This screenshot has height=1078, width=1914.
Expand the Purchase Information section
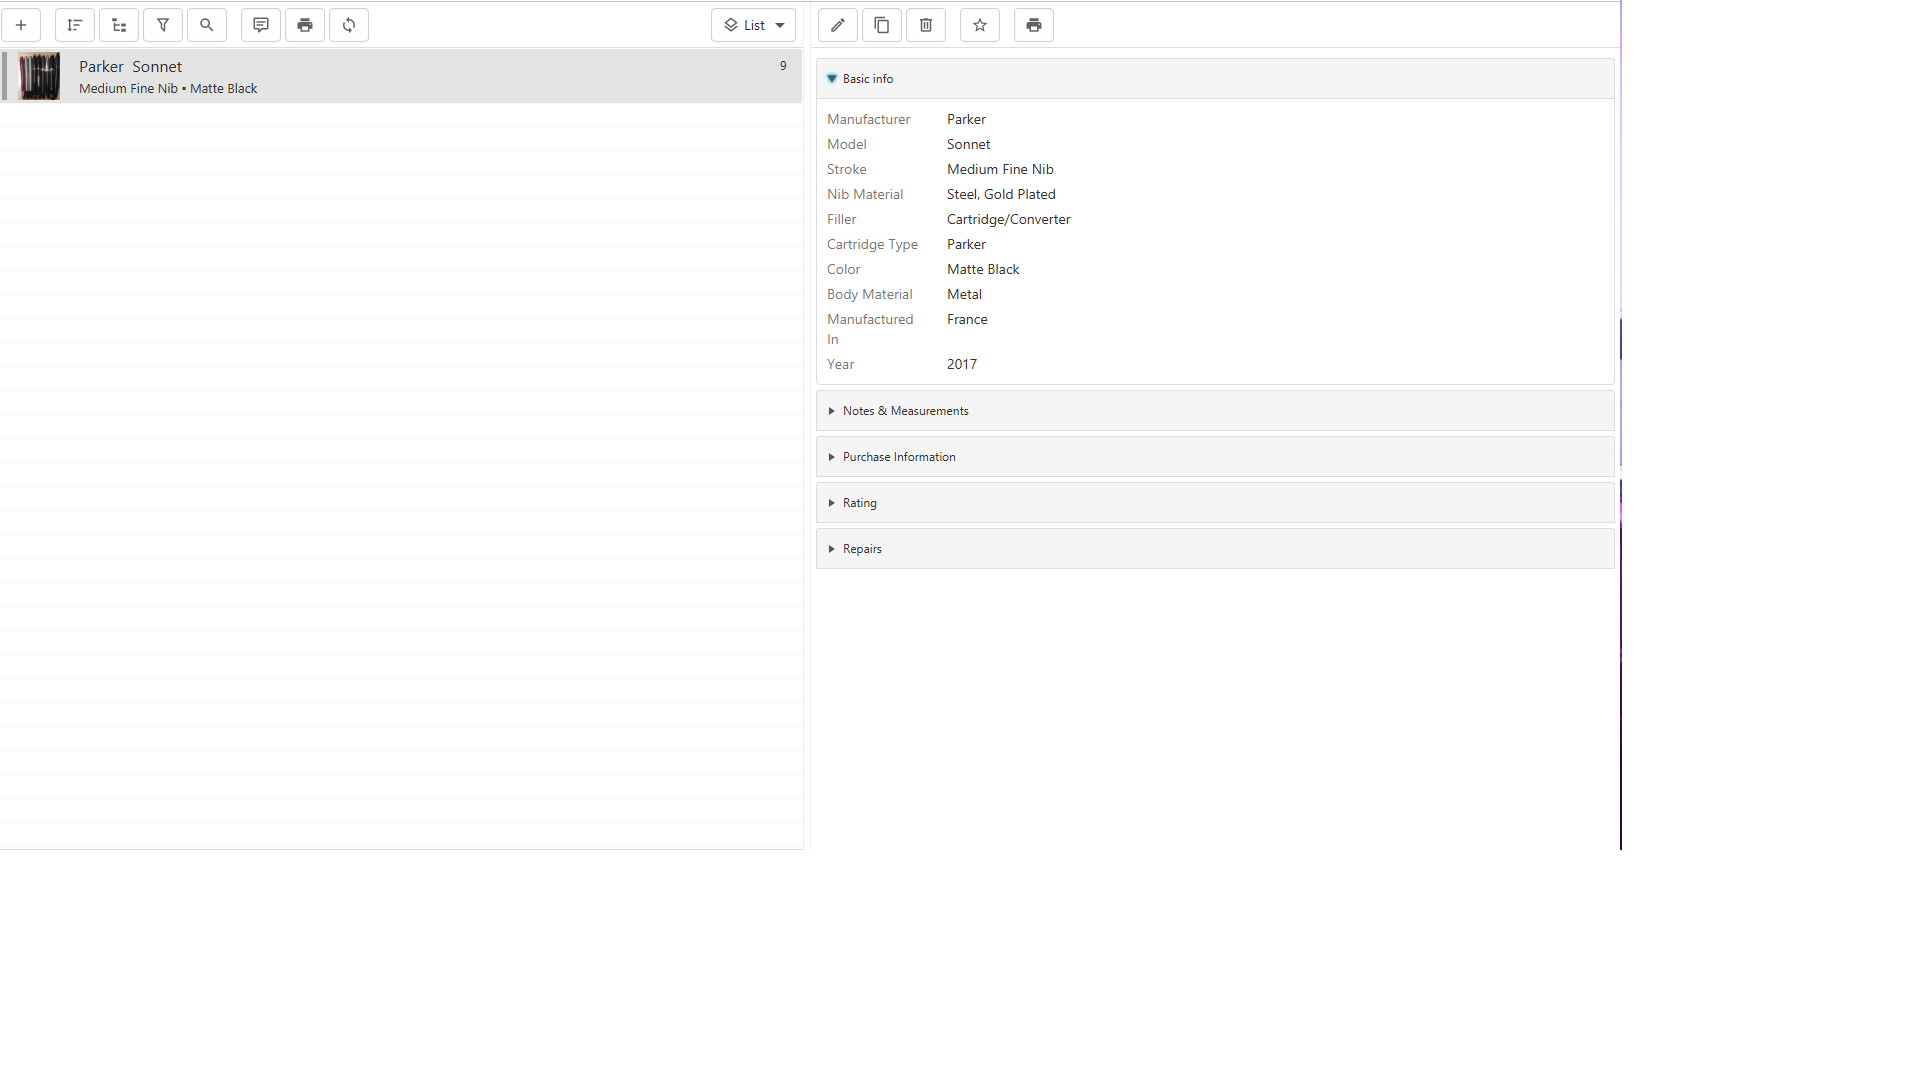click(x=1215, y=457)
